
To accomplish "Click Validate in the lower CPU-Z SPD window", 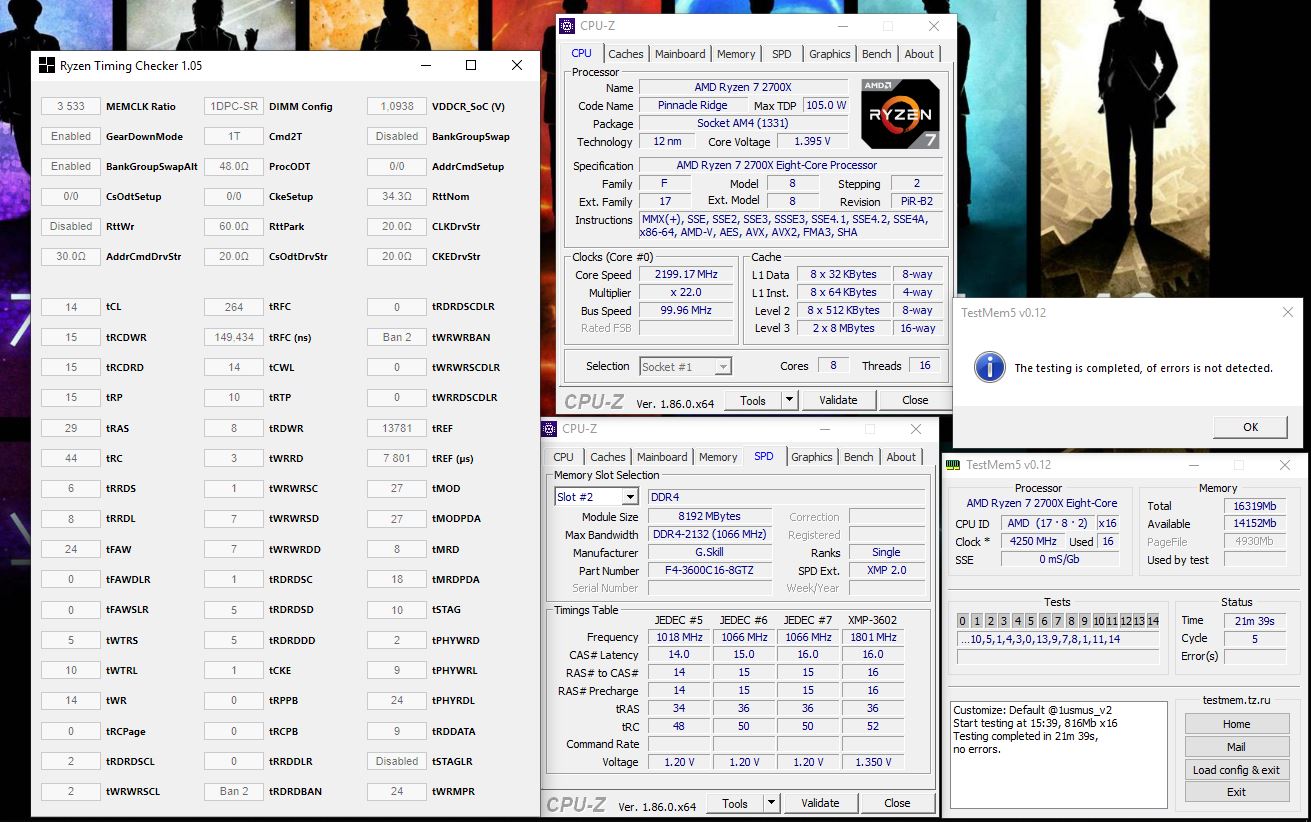I will (820, 803).
